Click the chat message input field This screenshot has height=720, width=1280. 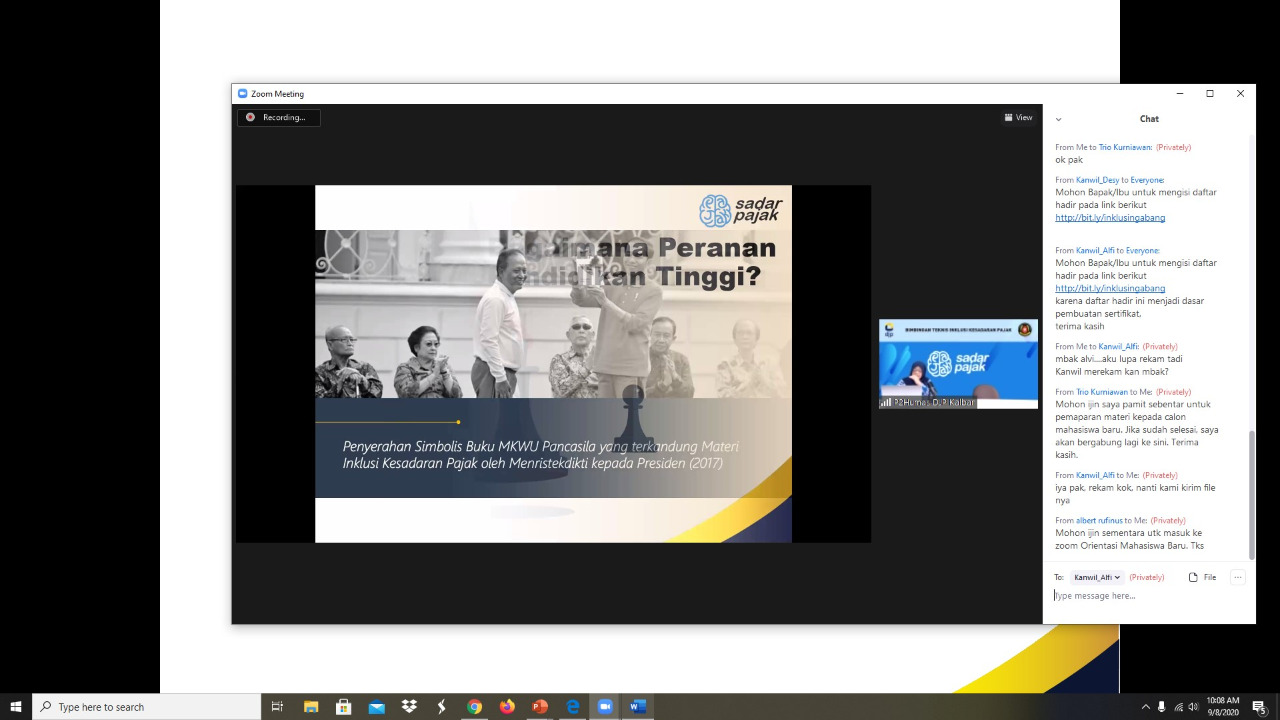coord(1140,596)
